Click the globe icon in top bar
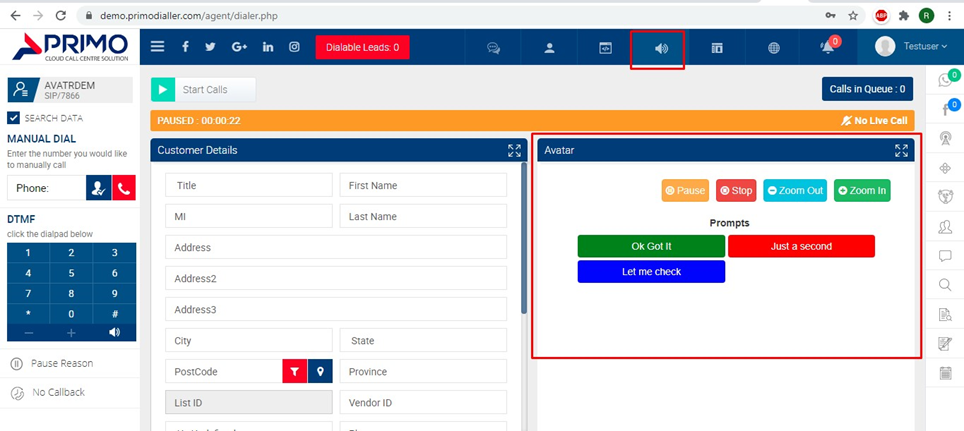Screen dimensions: 964x431 click(x=773, y=48)
